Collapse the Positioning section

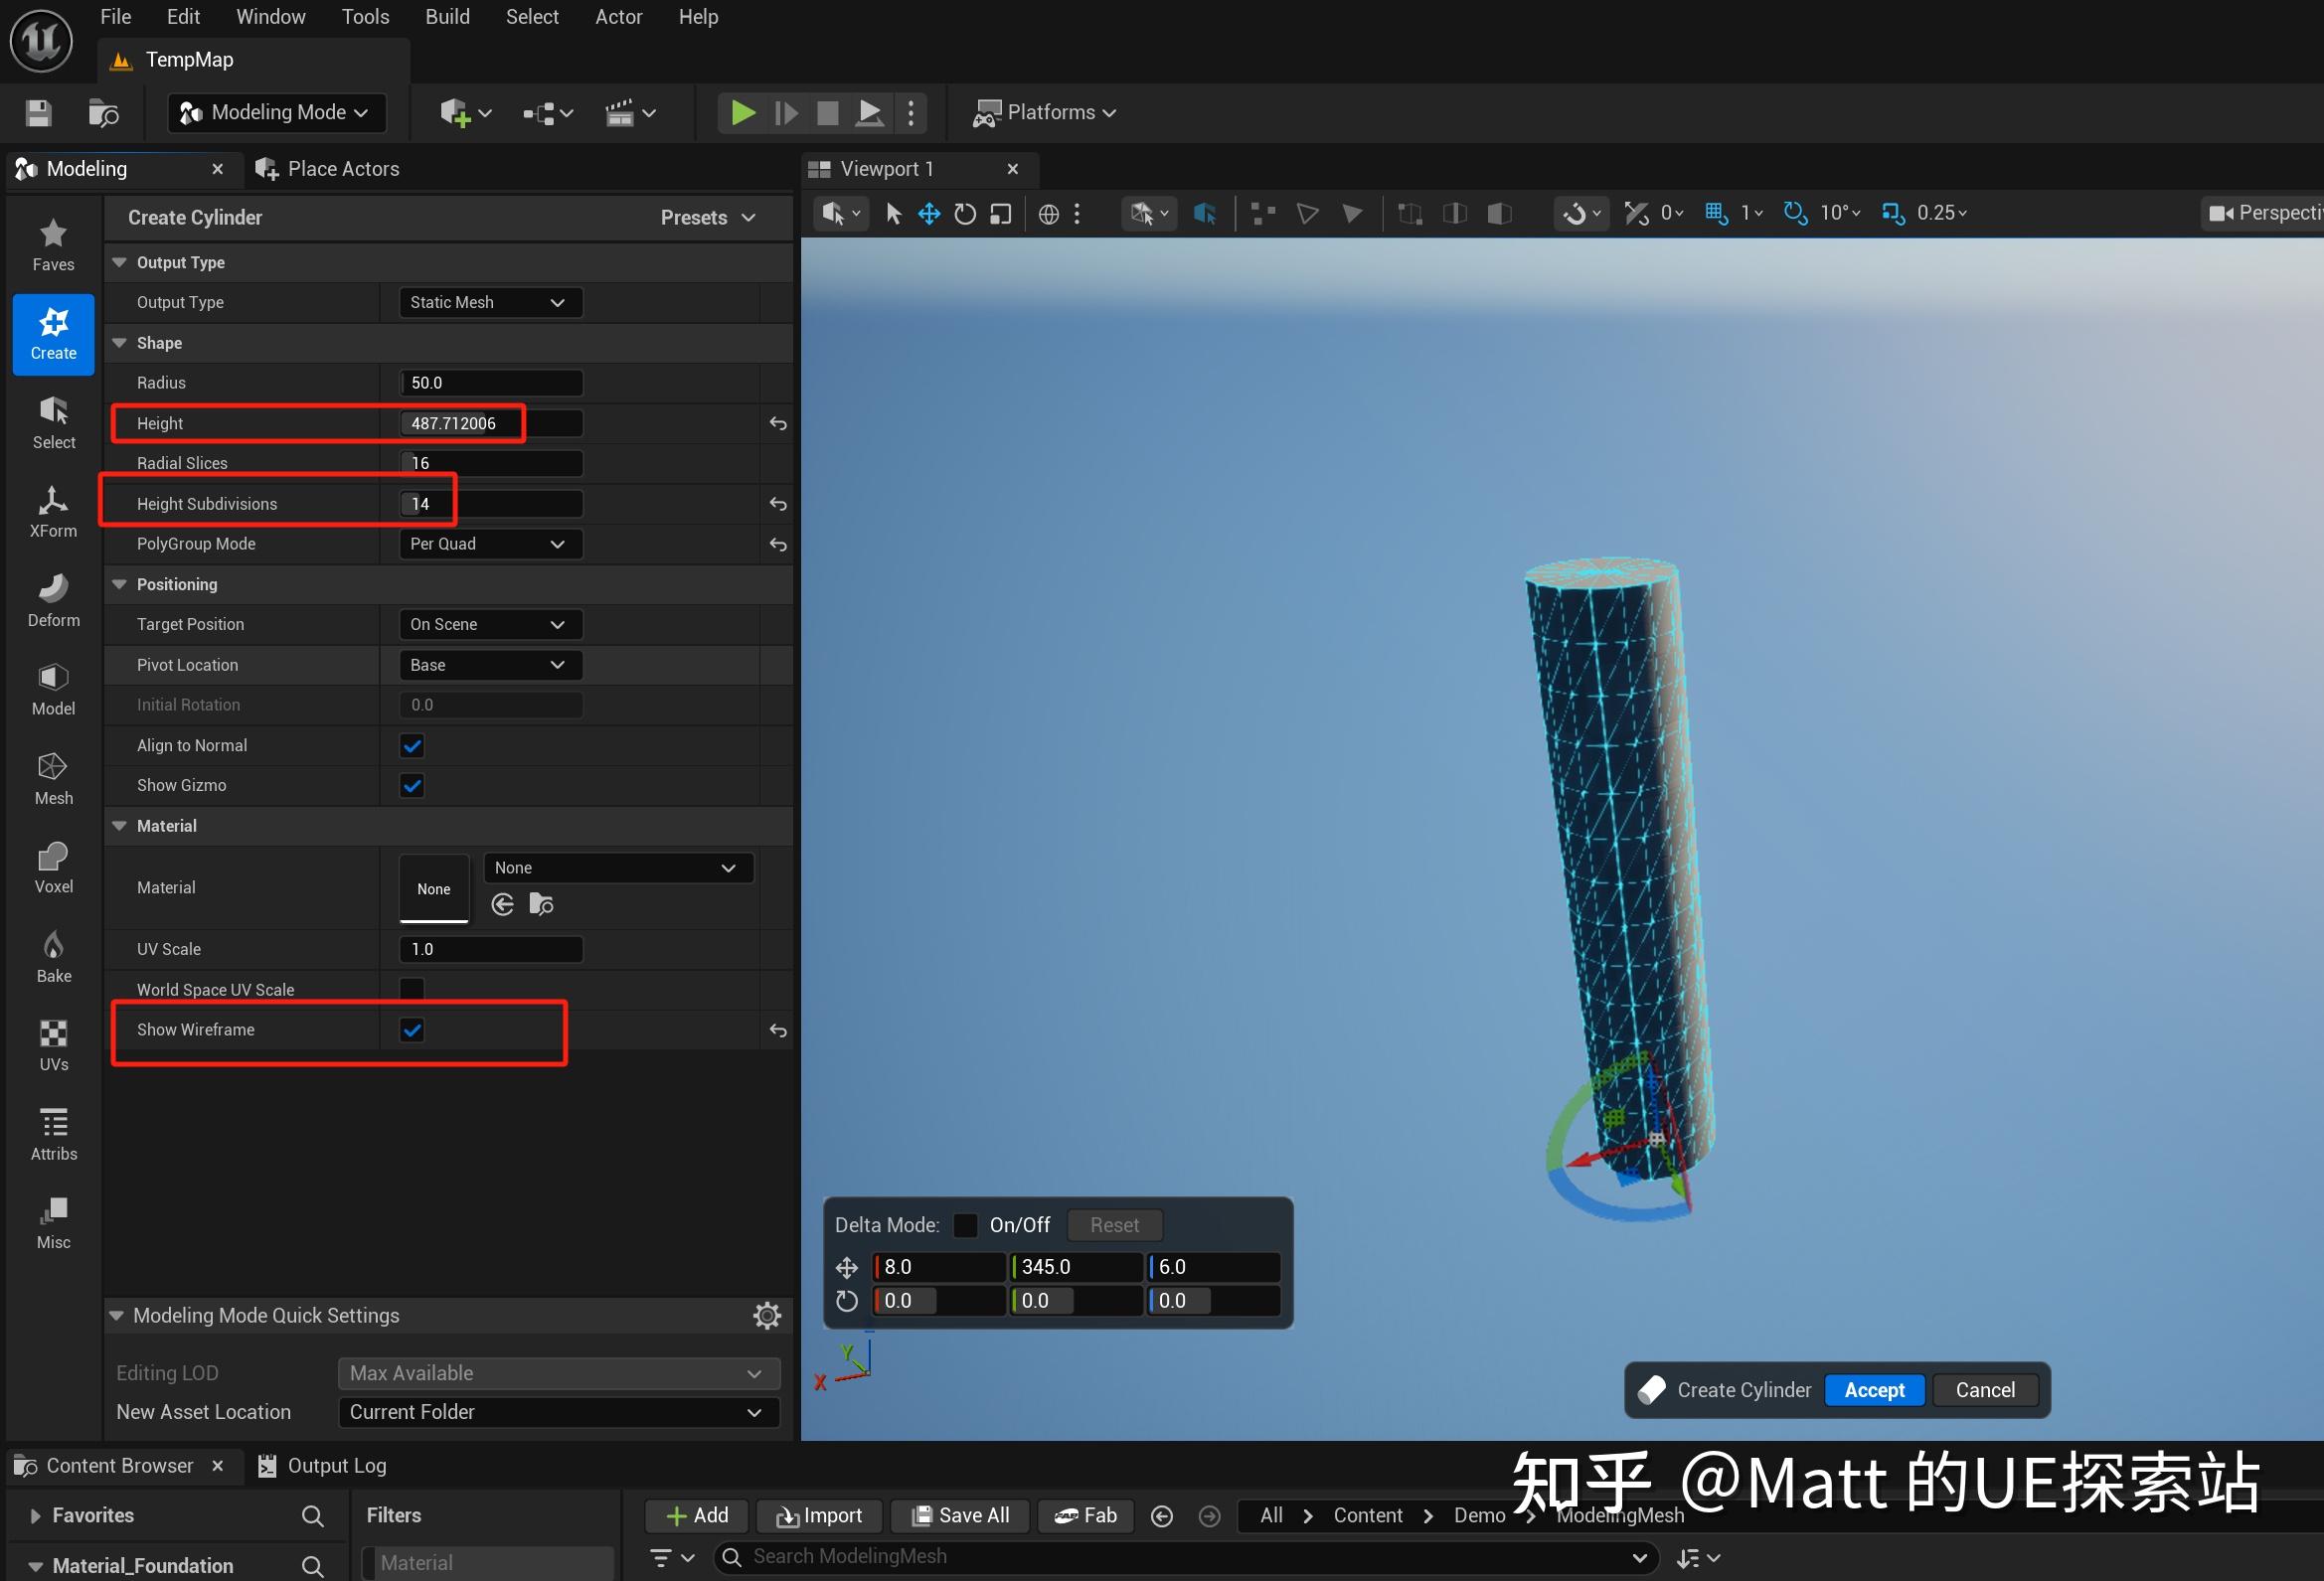click(x=119, y=584)
